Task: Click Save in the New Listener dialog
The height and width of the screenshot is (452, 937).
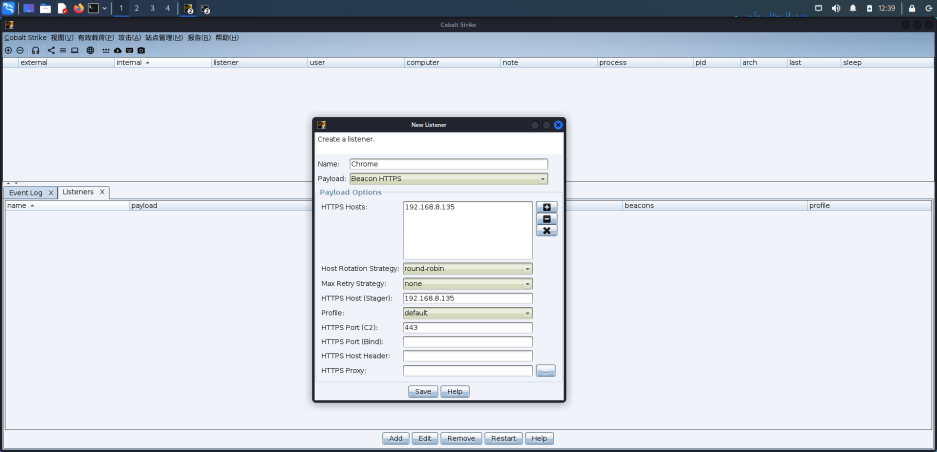Action: click(423, 392)
